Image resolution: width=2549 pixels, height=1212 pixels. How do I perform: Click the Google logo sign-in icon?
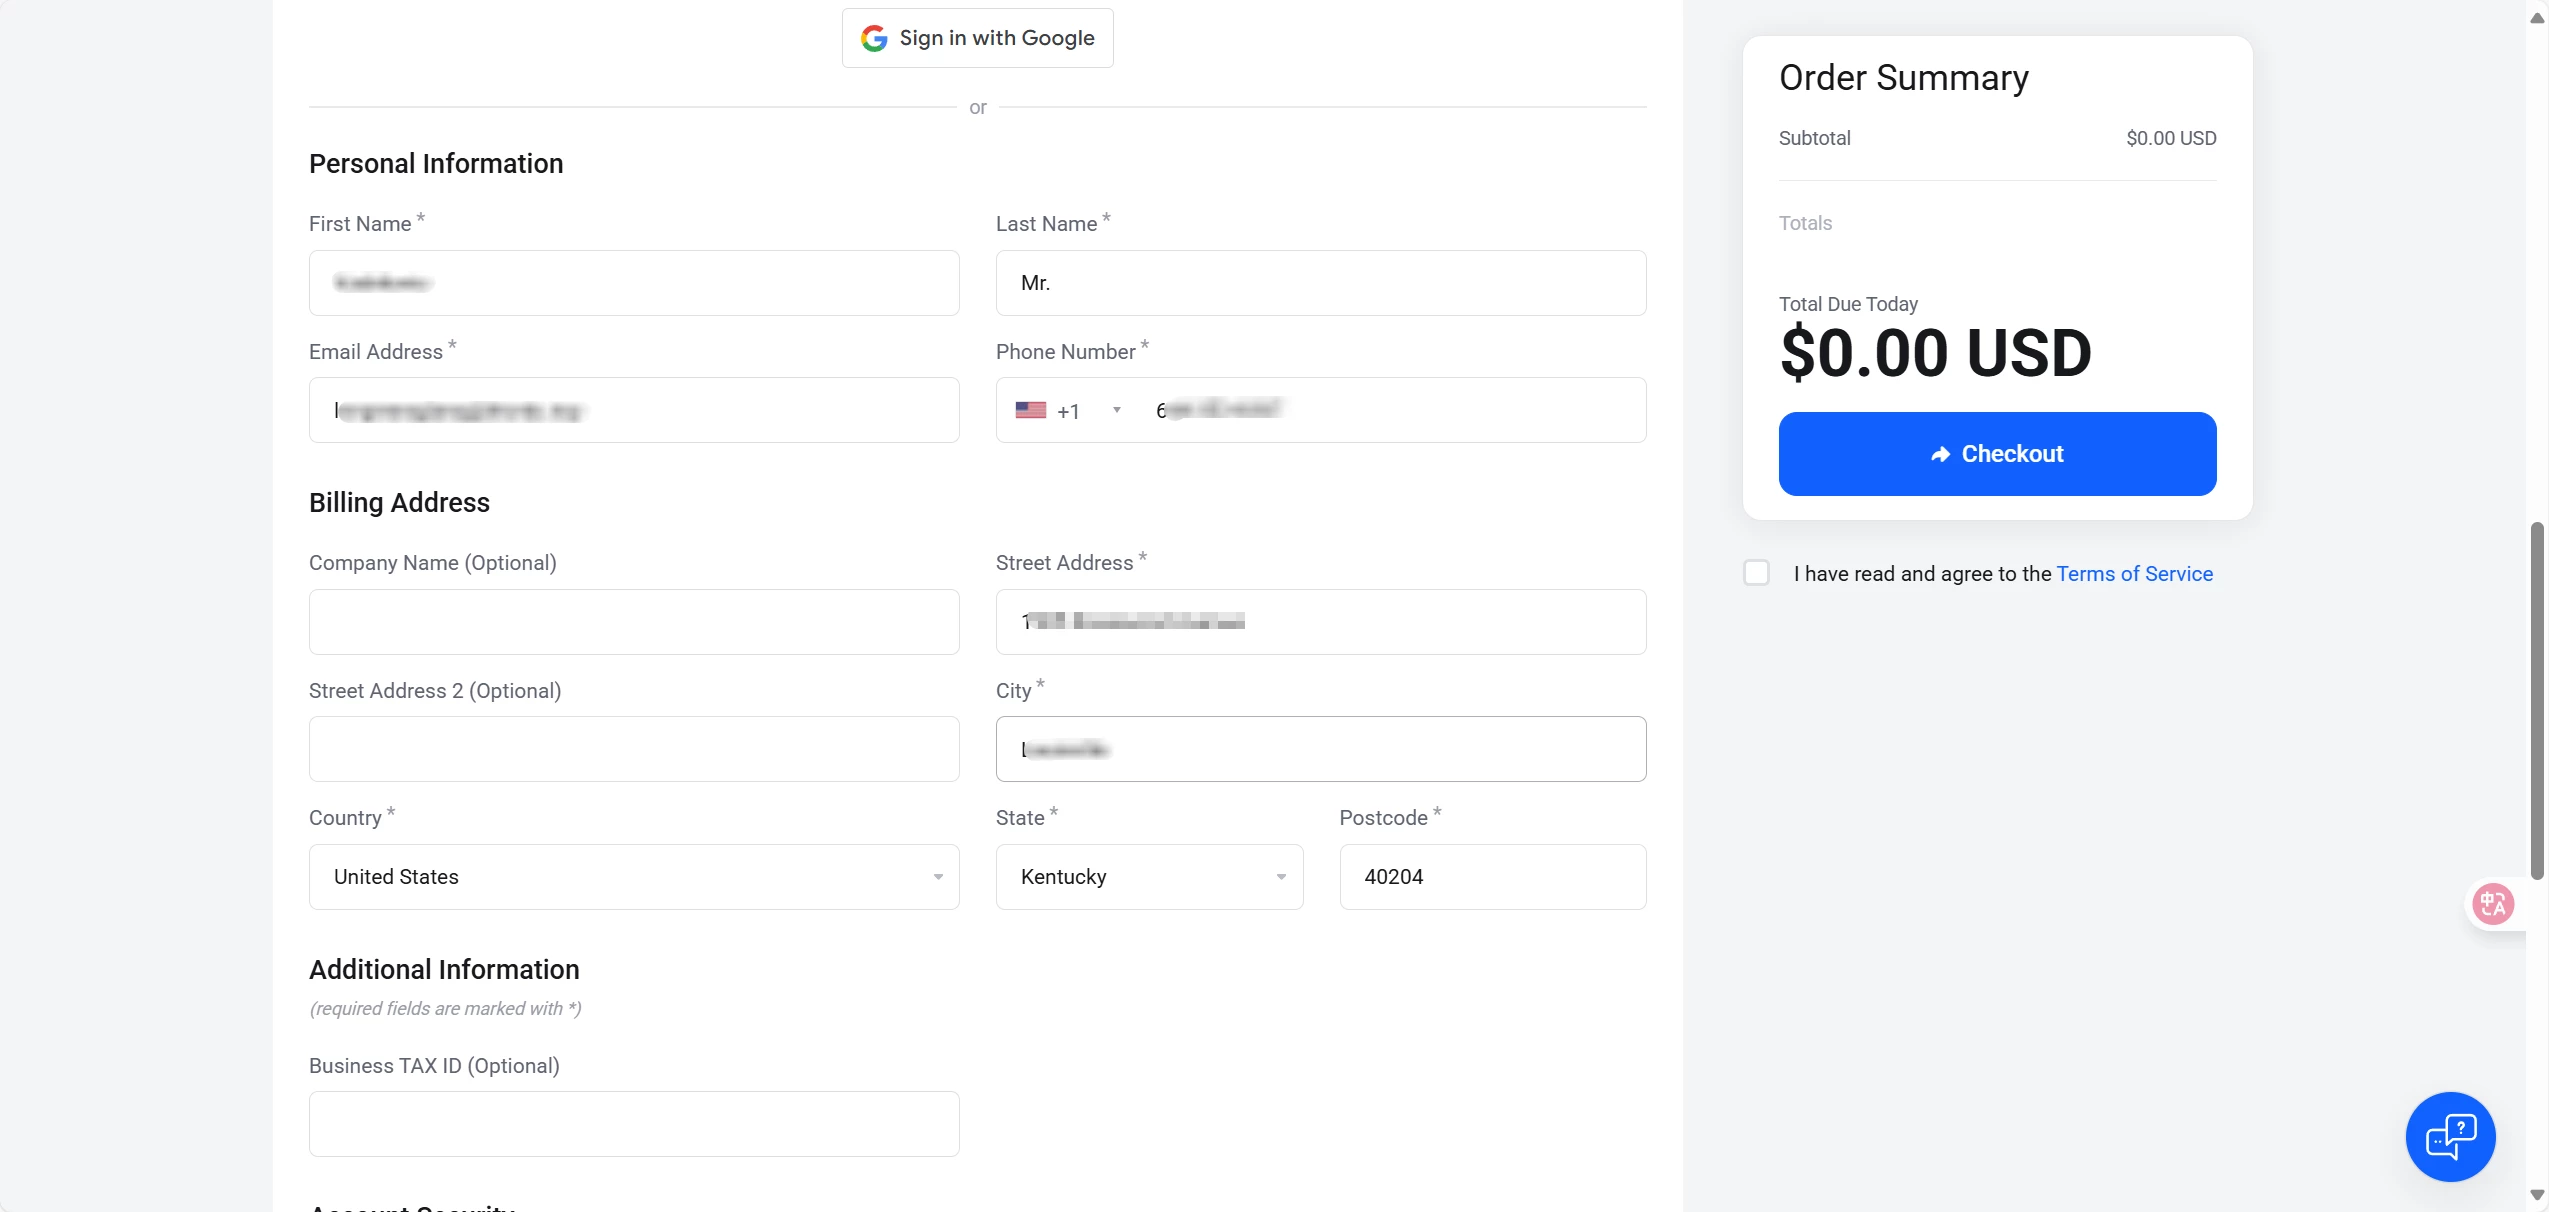point(874,38)
